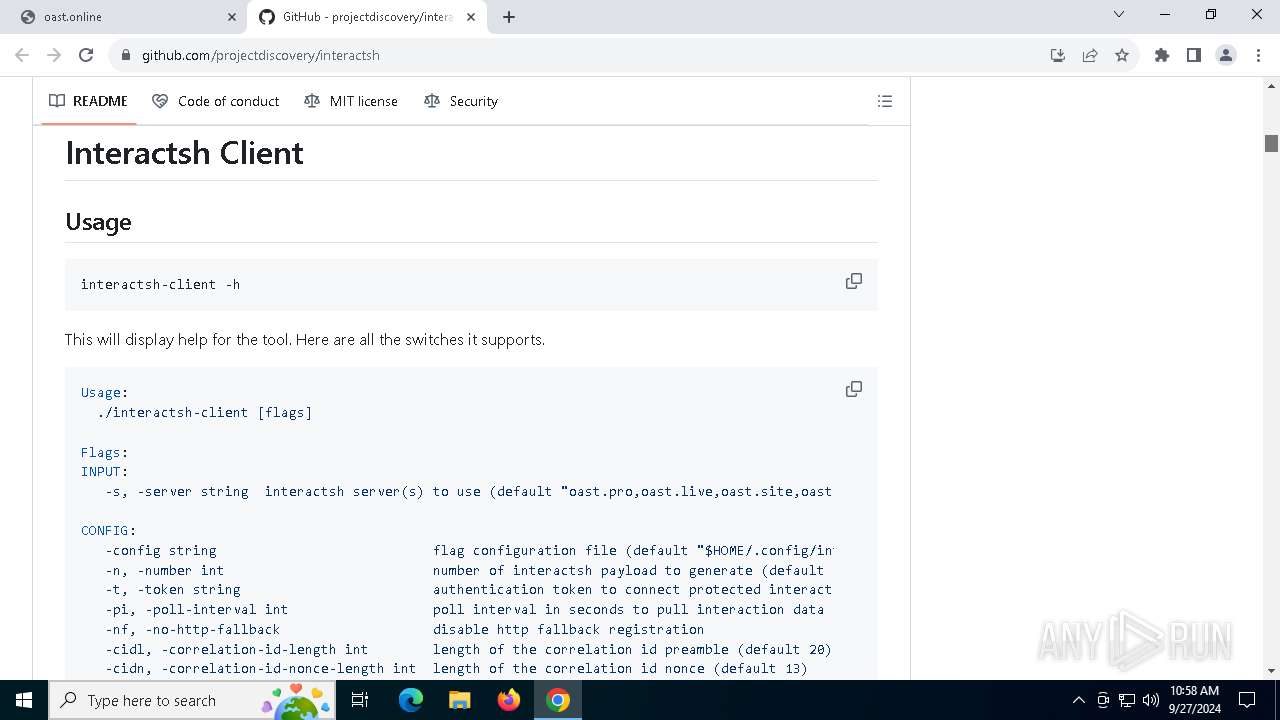Open File Explorer from taskbar
The height and width of the screenshot is (720, 1280).
point(460,700)
